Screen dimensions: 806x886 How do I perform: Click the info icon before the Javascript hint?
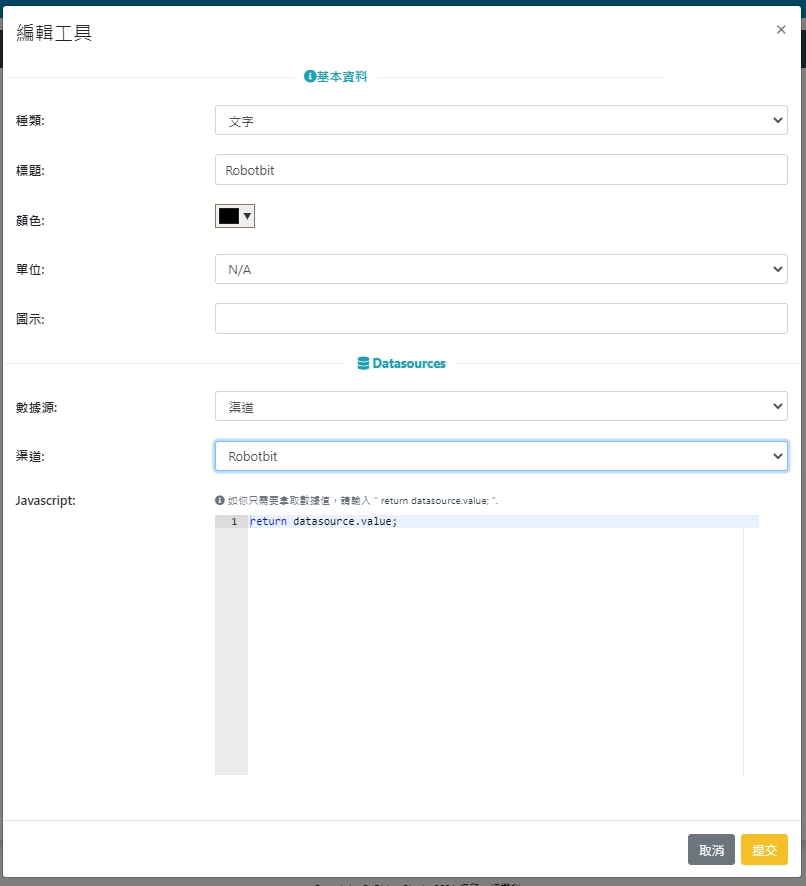[220, 500]
